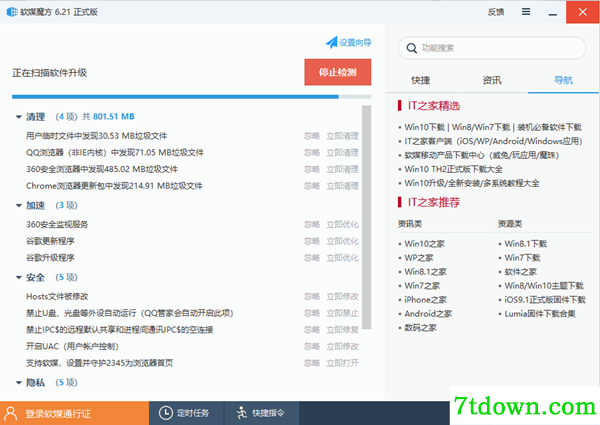Ignore the 谷歌升级程序 item

tap(311, 258)
